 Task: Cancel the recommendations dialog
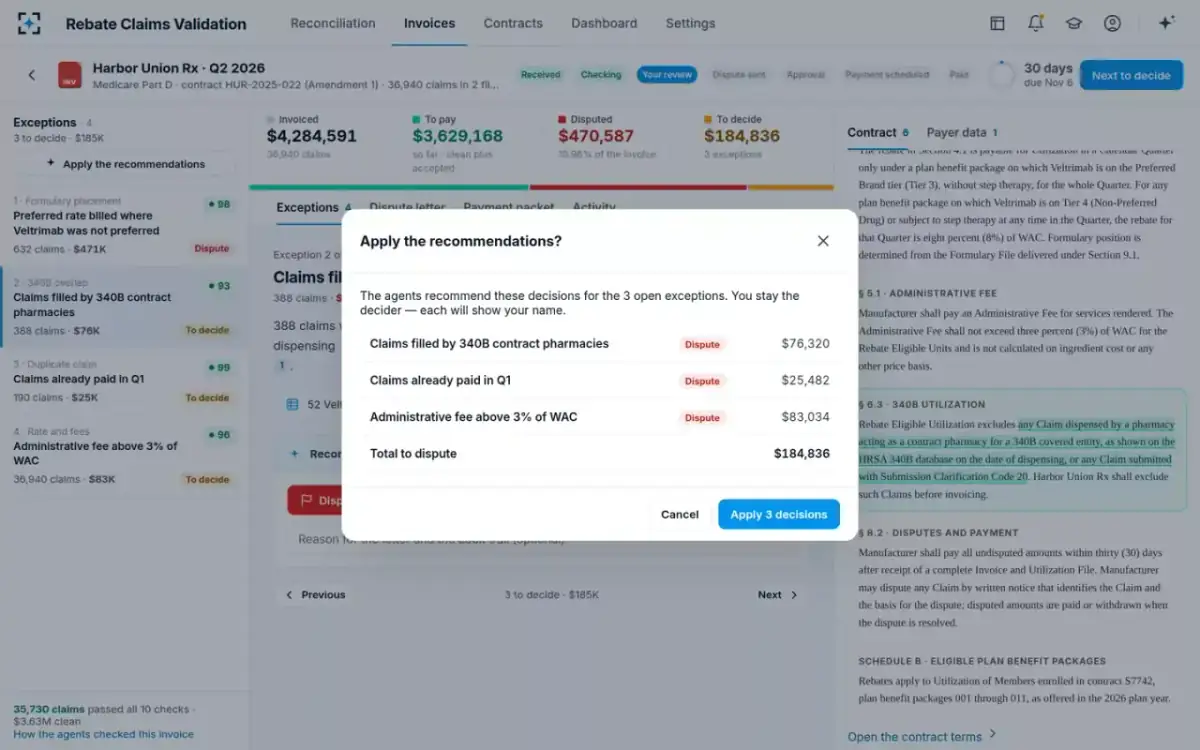(x=680, y=514)
